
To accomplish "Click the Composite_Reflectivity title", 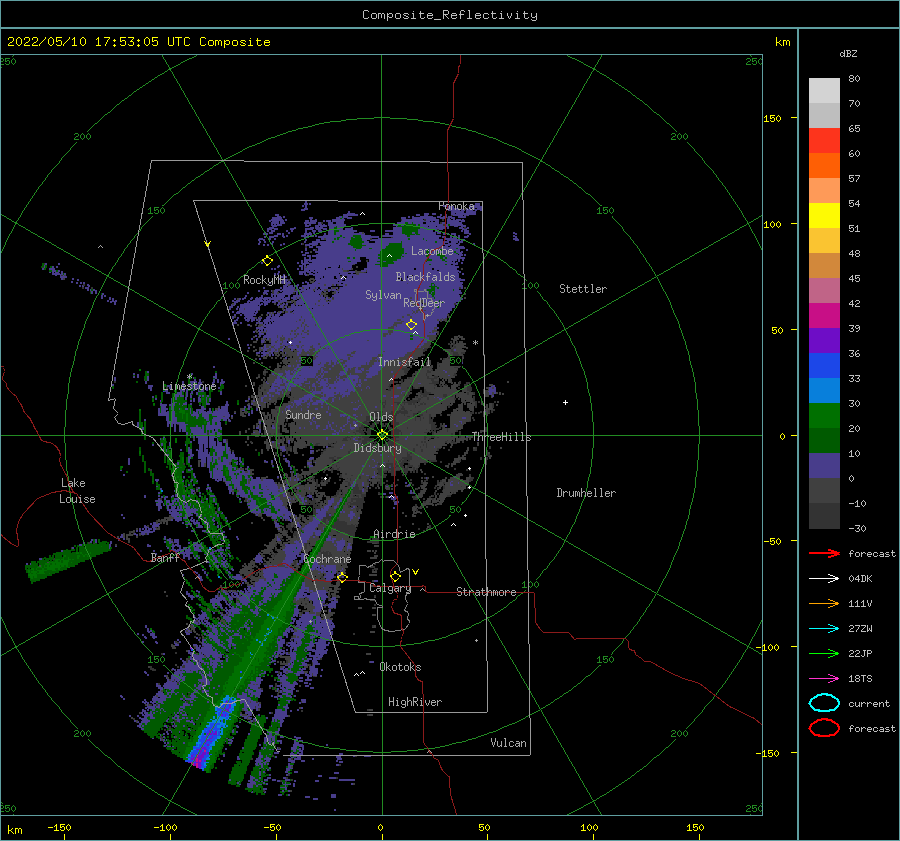I will pos(450,15).
